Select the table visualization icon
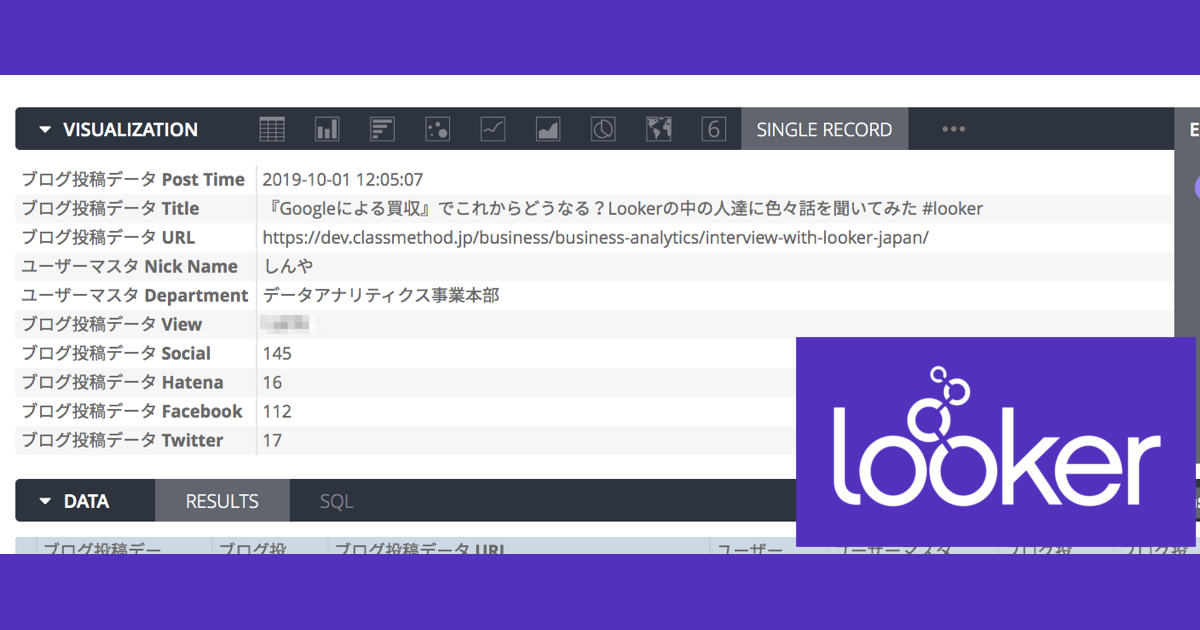Viewport: 1200px width, 630px height. coord(272,128)
